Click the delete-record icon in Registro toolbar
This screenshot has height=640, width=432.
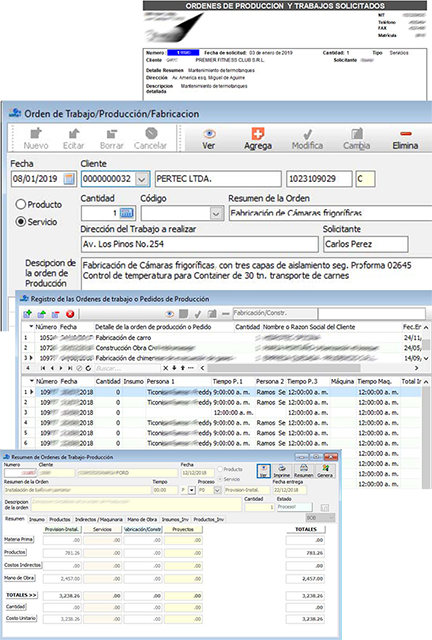tap(56, 314)
